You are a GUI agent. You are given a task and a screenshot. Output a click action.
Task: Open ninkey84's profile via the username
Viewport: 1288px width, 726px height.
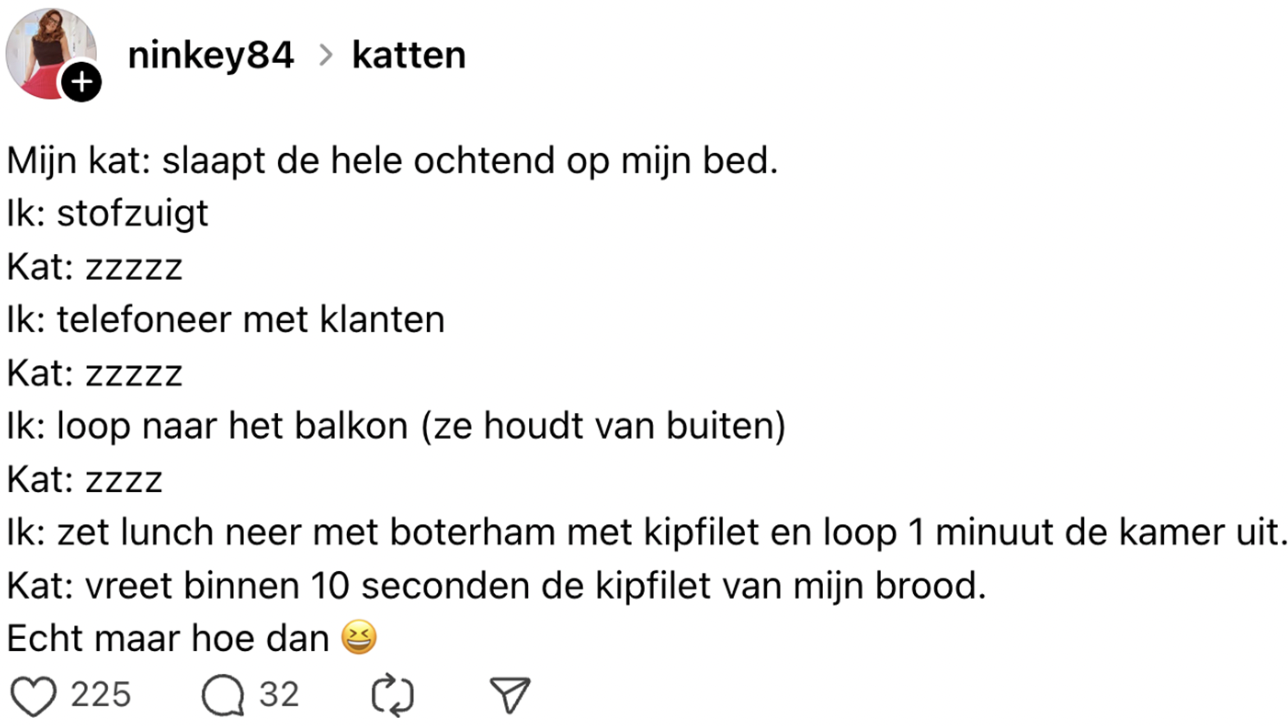pyautogui.click(x=210, y=55)
